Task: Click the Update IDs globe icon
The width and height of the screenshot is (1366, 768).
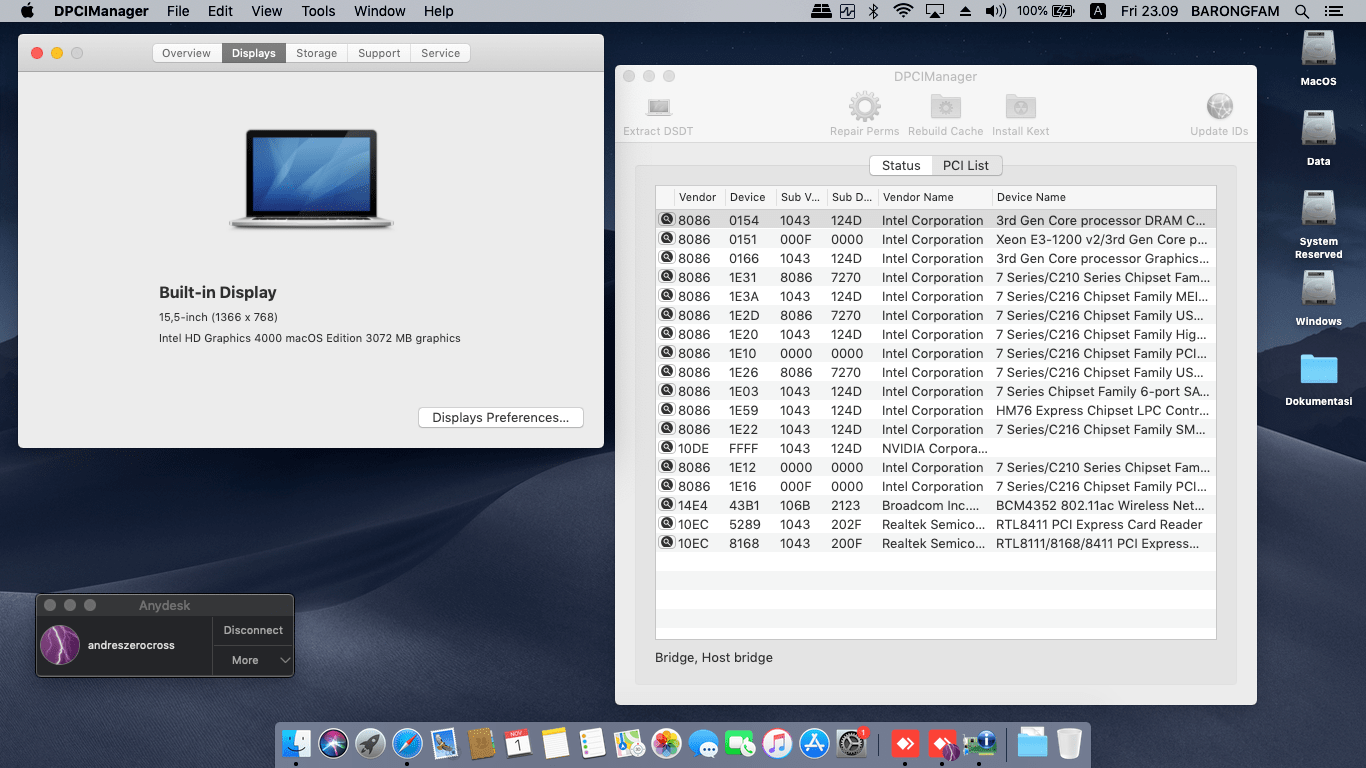Action: pyautogui.click(x=1219, y=106)
